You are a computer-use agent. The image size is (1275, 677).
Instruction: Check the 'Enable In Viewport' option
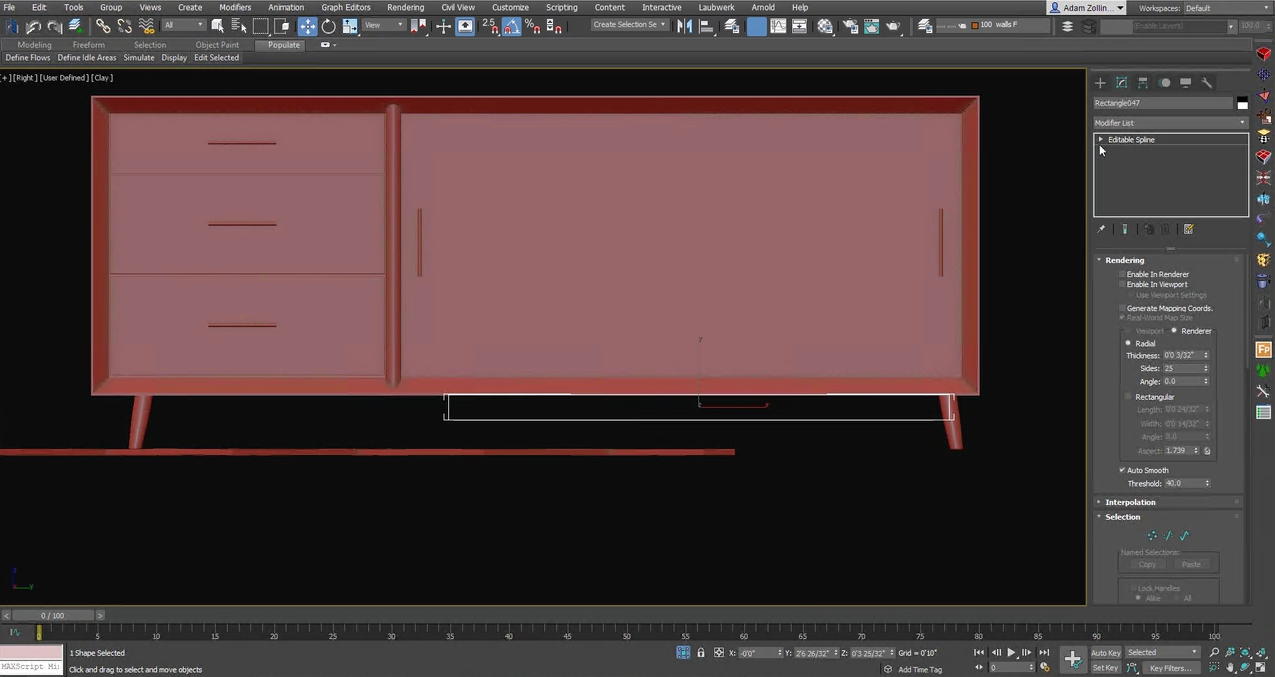1123,284
